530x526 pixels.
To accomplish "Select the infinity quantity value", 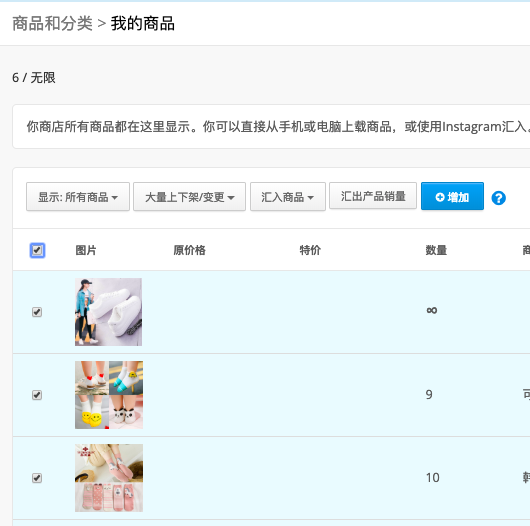I will tap(432, 310).
